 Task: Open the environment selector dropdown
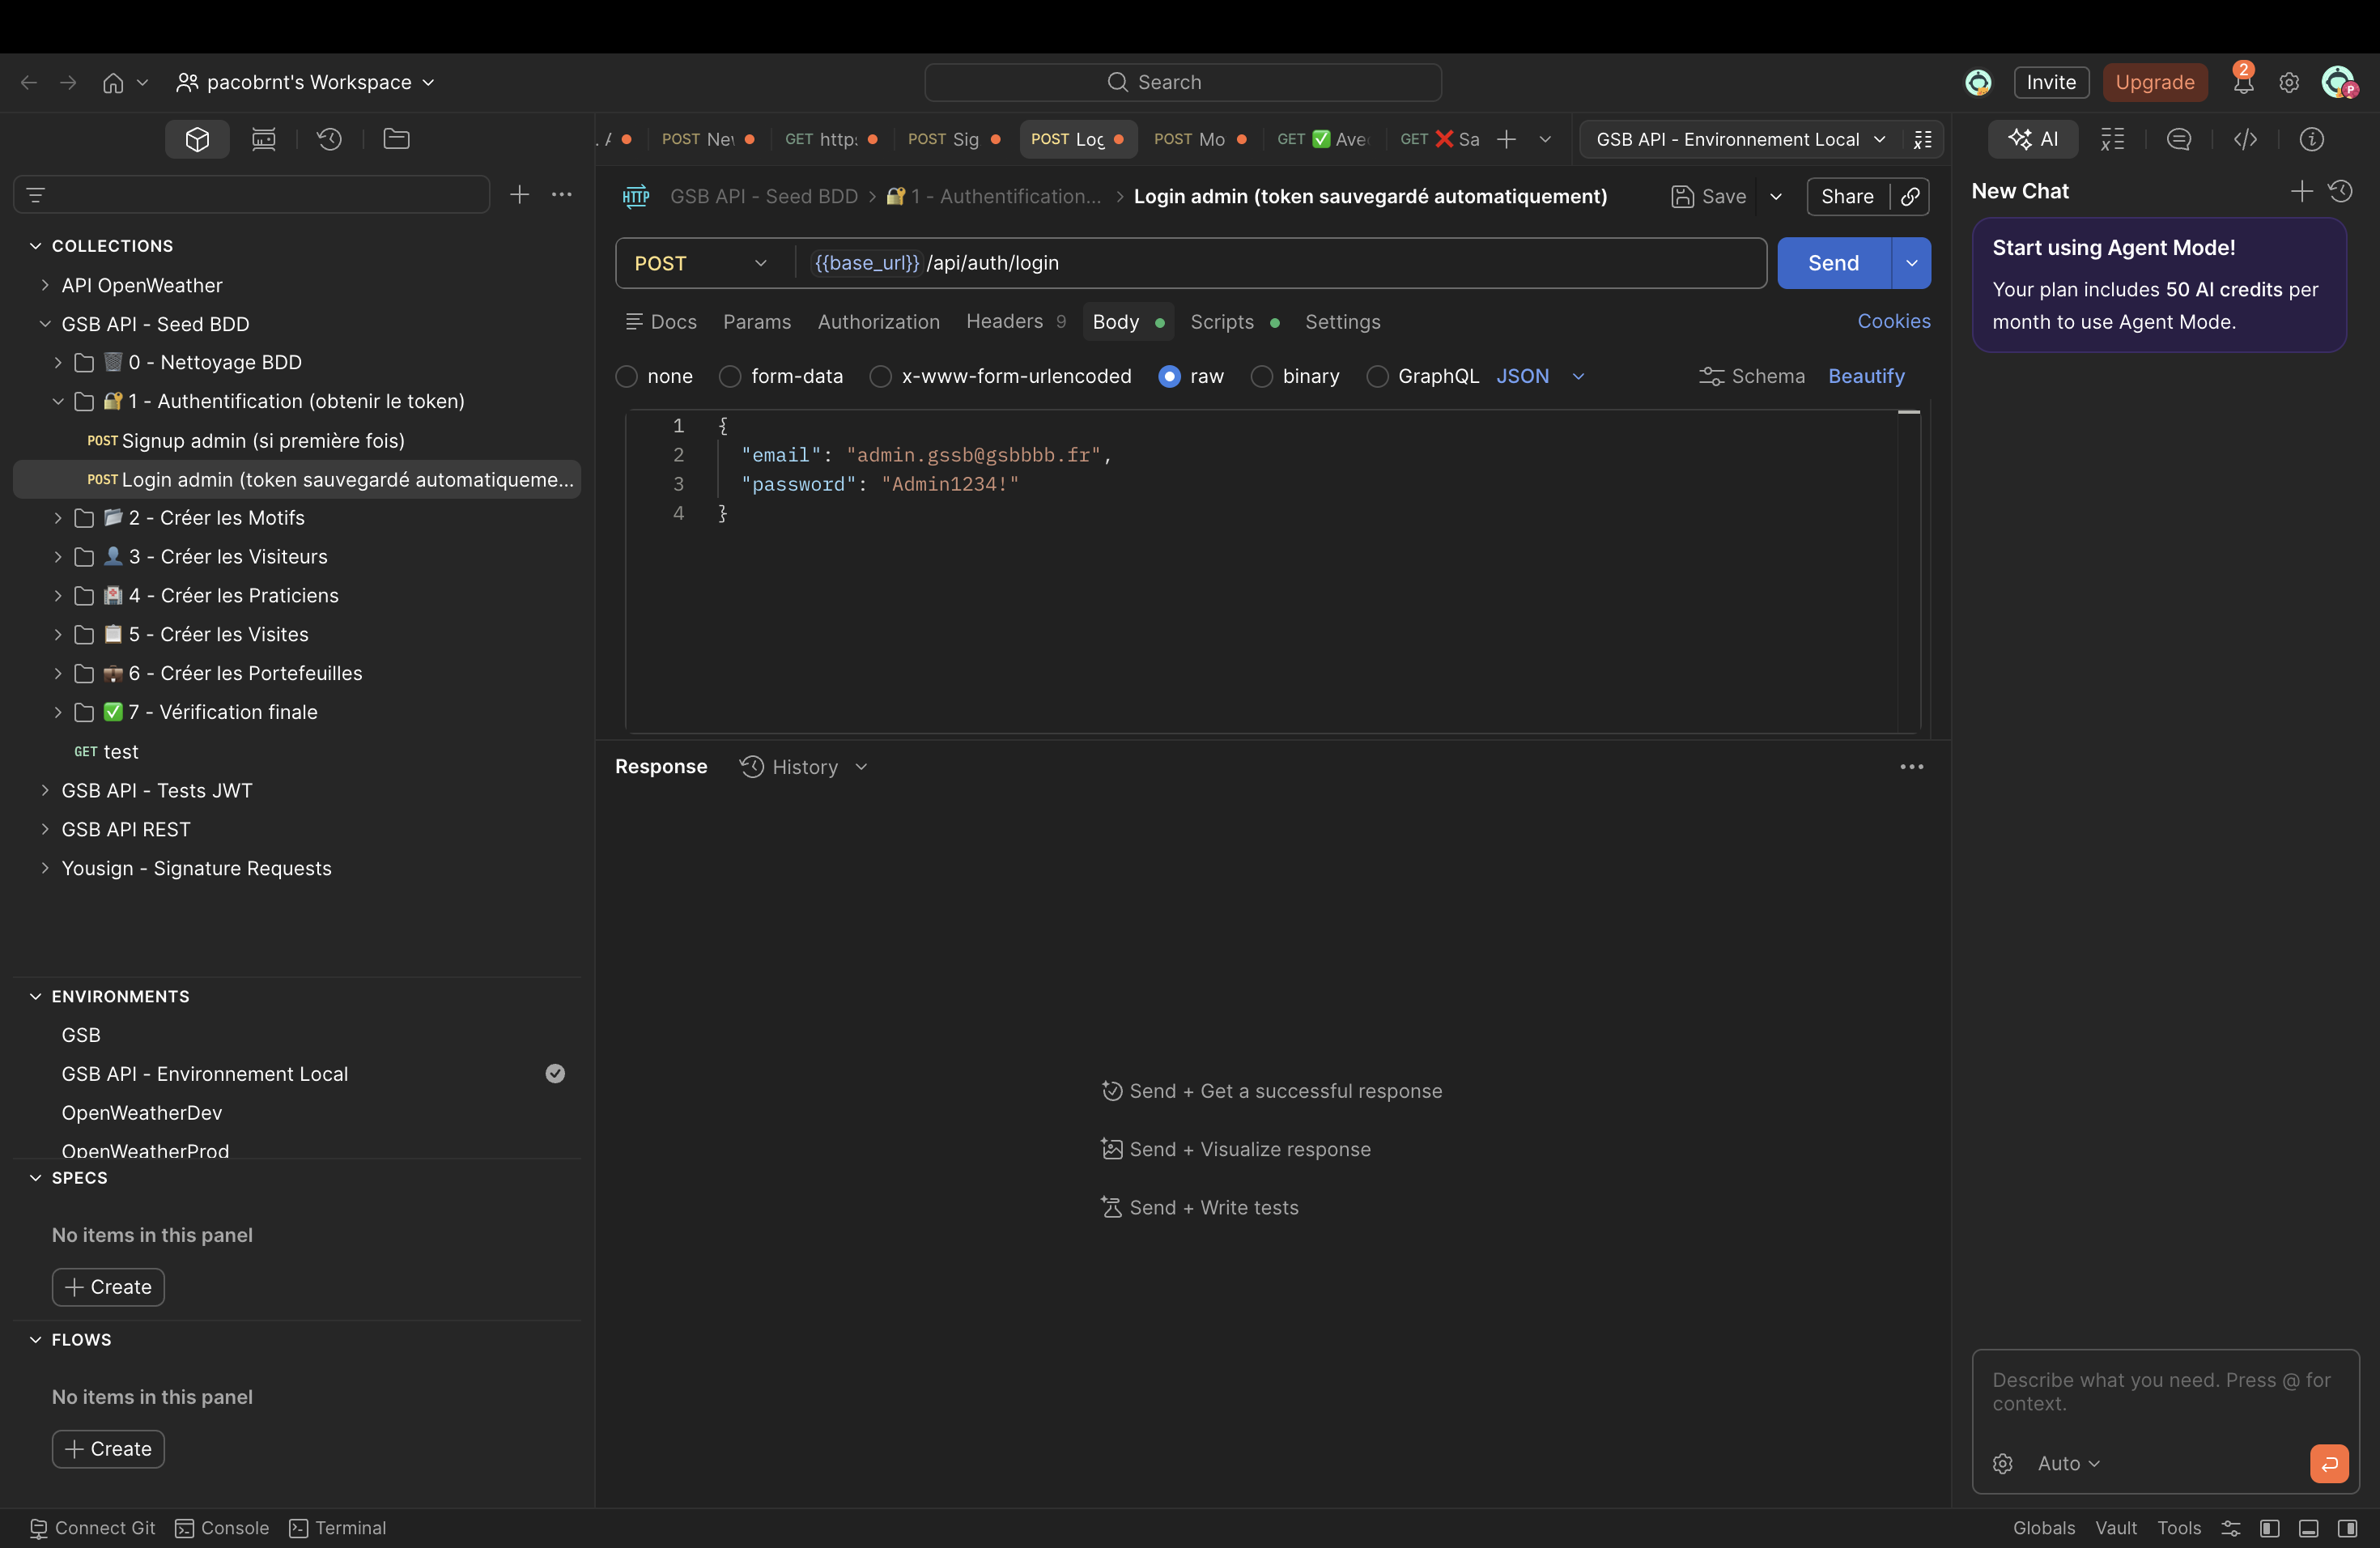[x=1741, y=139]
